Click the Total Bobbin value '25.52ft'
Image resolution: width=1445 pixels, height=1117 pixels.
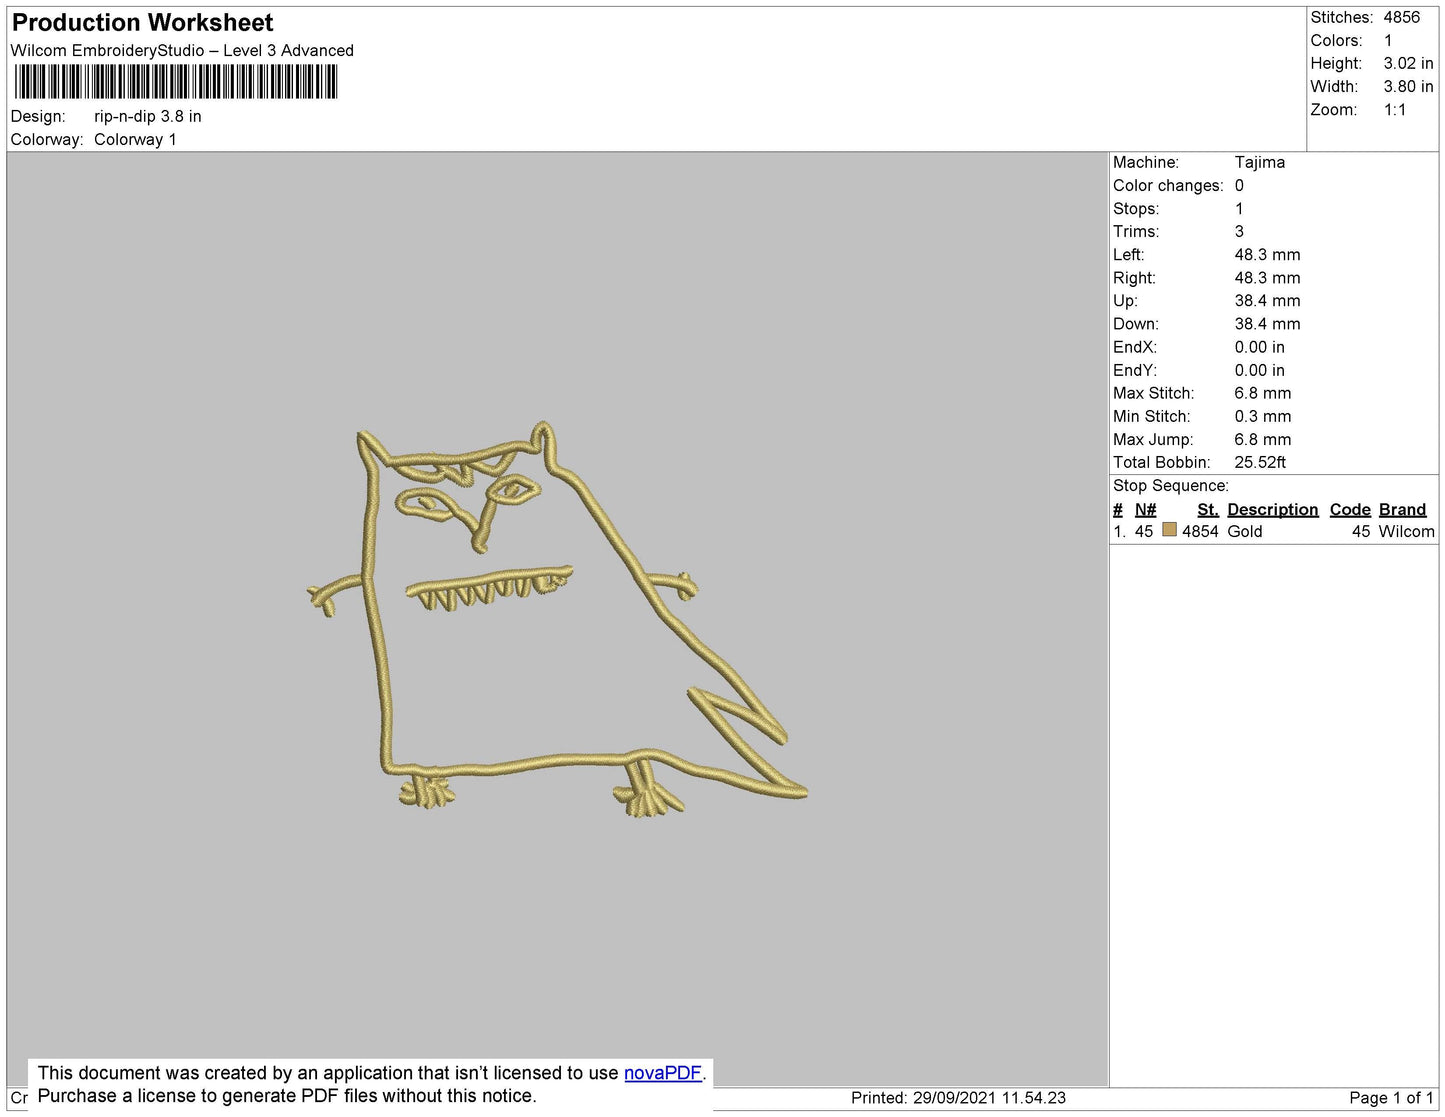[x=1260, y=462]
